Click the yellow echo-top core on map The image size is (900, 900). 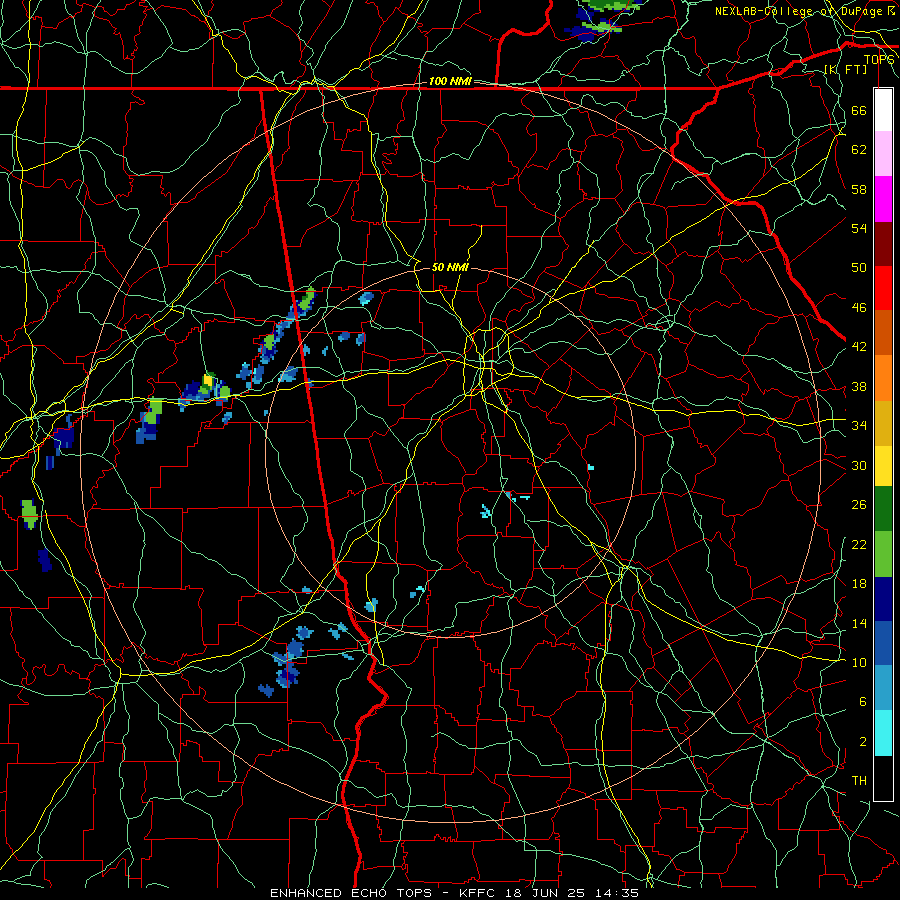coord(208,379)
